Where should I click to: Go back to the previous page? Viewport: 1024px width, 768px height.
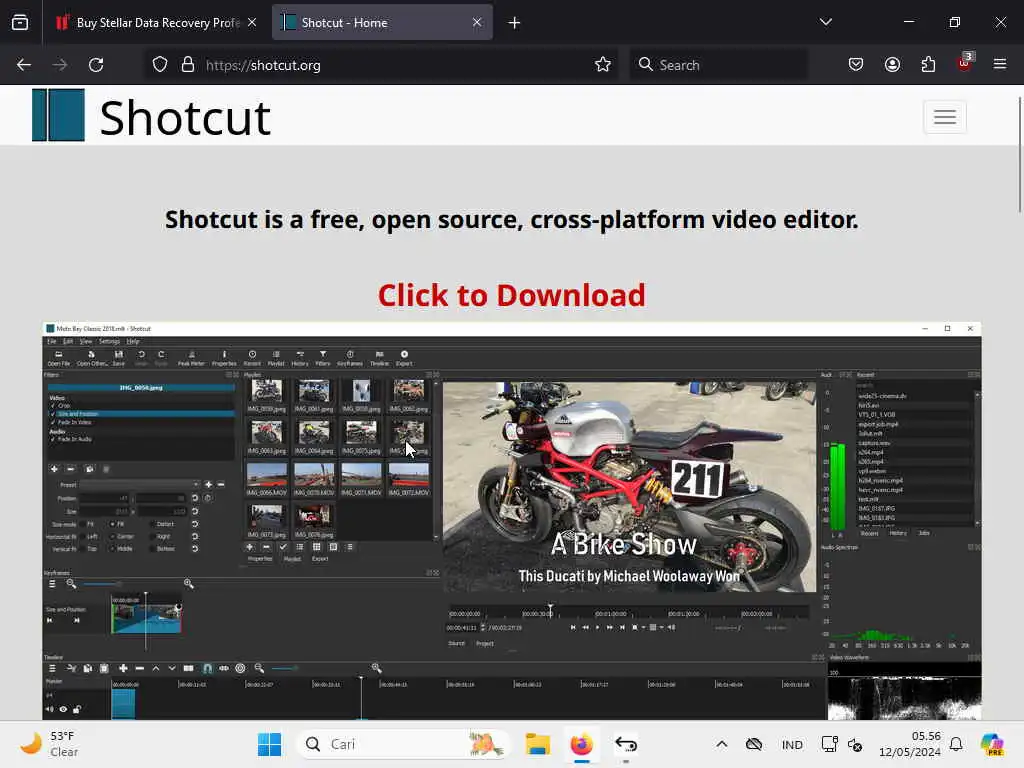24,65
